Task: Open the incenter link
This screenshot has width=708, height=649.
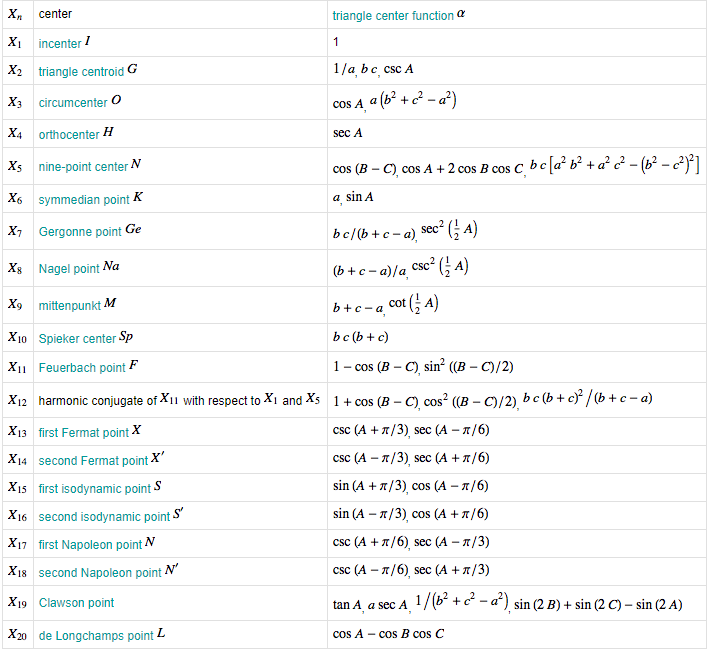Action: (x=60, y=44)
